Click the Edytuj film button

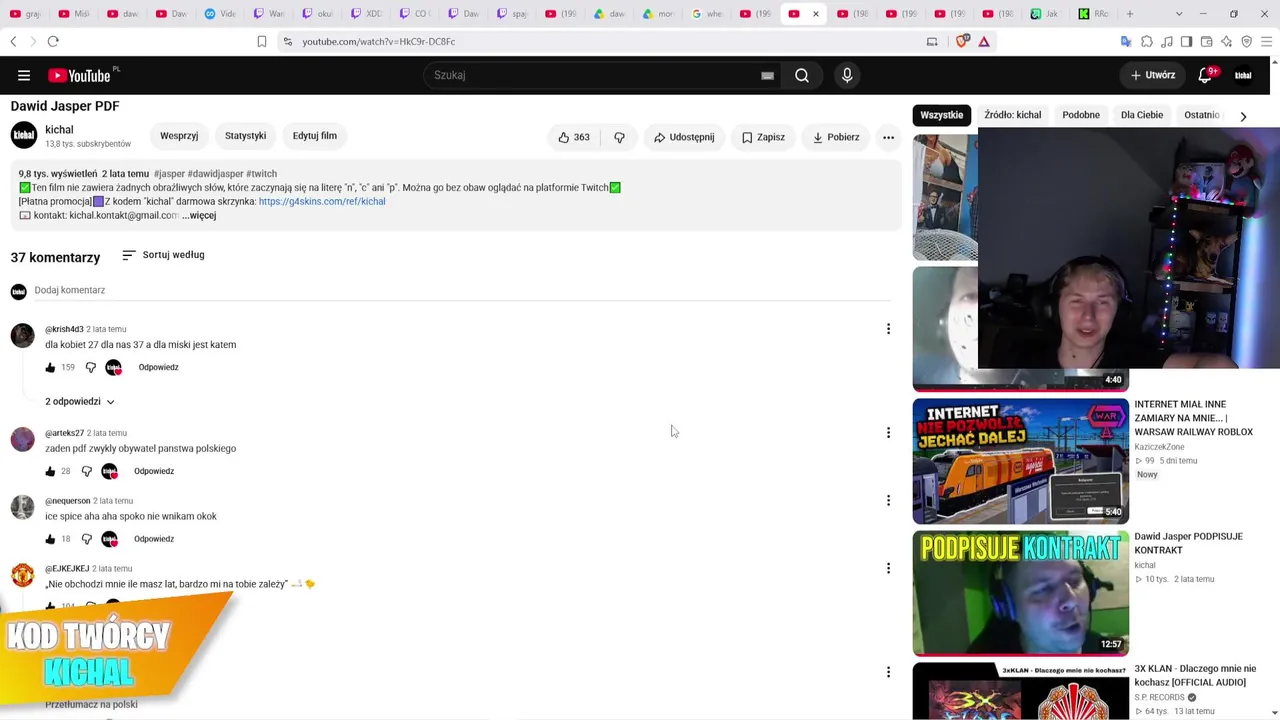[314, 136]
